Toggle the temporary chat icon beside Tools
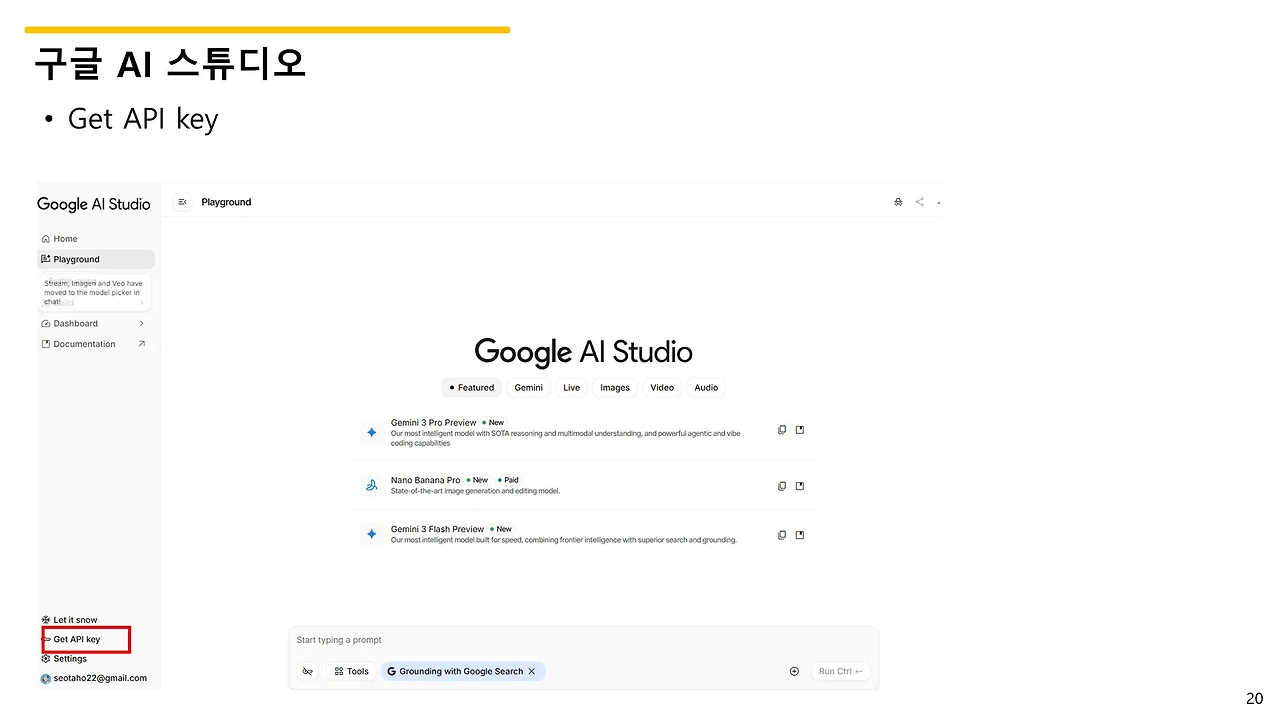 tap(308, 671)
